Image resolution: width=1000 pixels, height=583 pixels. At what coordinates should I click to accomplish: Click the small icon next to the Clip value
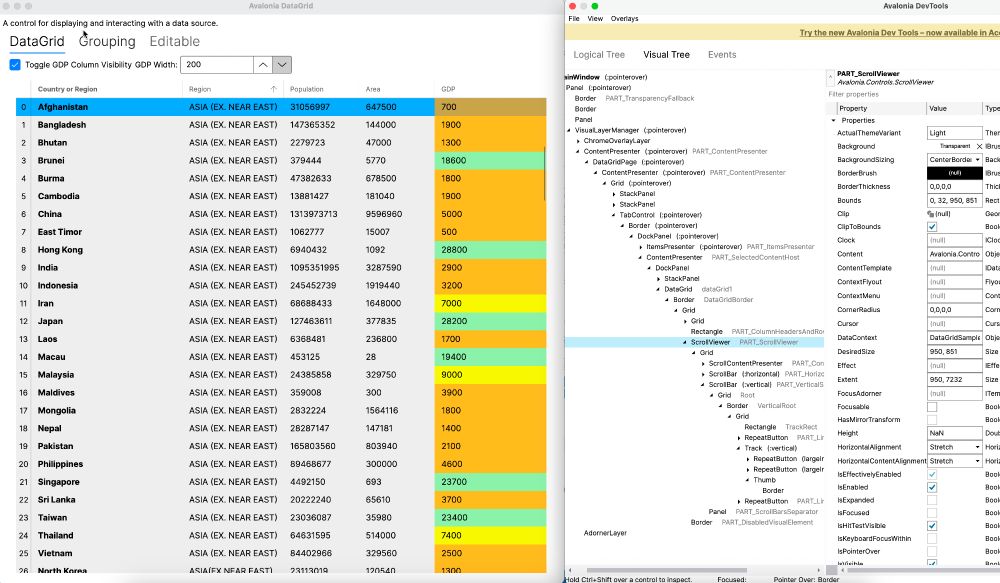pos(930,214)
